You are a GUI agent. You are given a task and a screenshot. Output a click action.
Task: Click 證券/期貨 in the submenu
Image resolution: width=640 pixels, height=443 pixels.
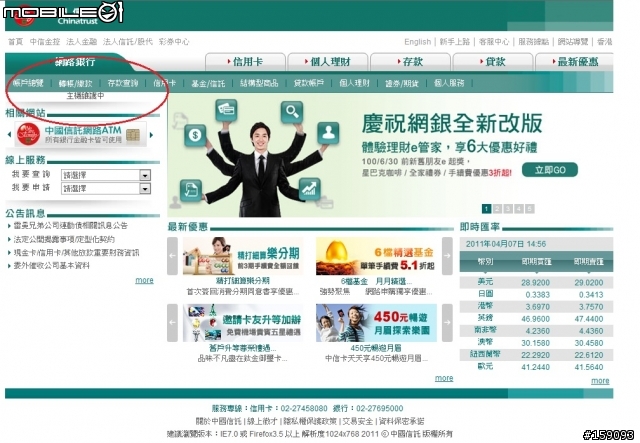(402, 83)
